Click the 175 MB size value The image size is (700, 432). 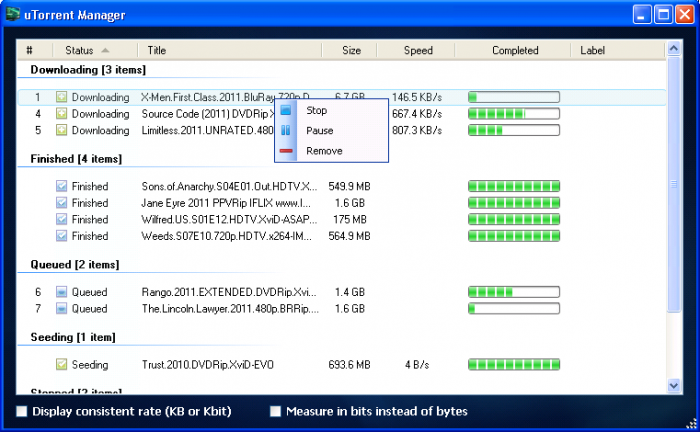(350, 219)
